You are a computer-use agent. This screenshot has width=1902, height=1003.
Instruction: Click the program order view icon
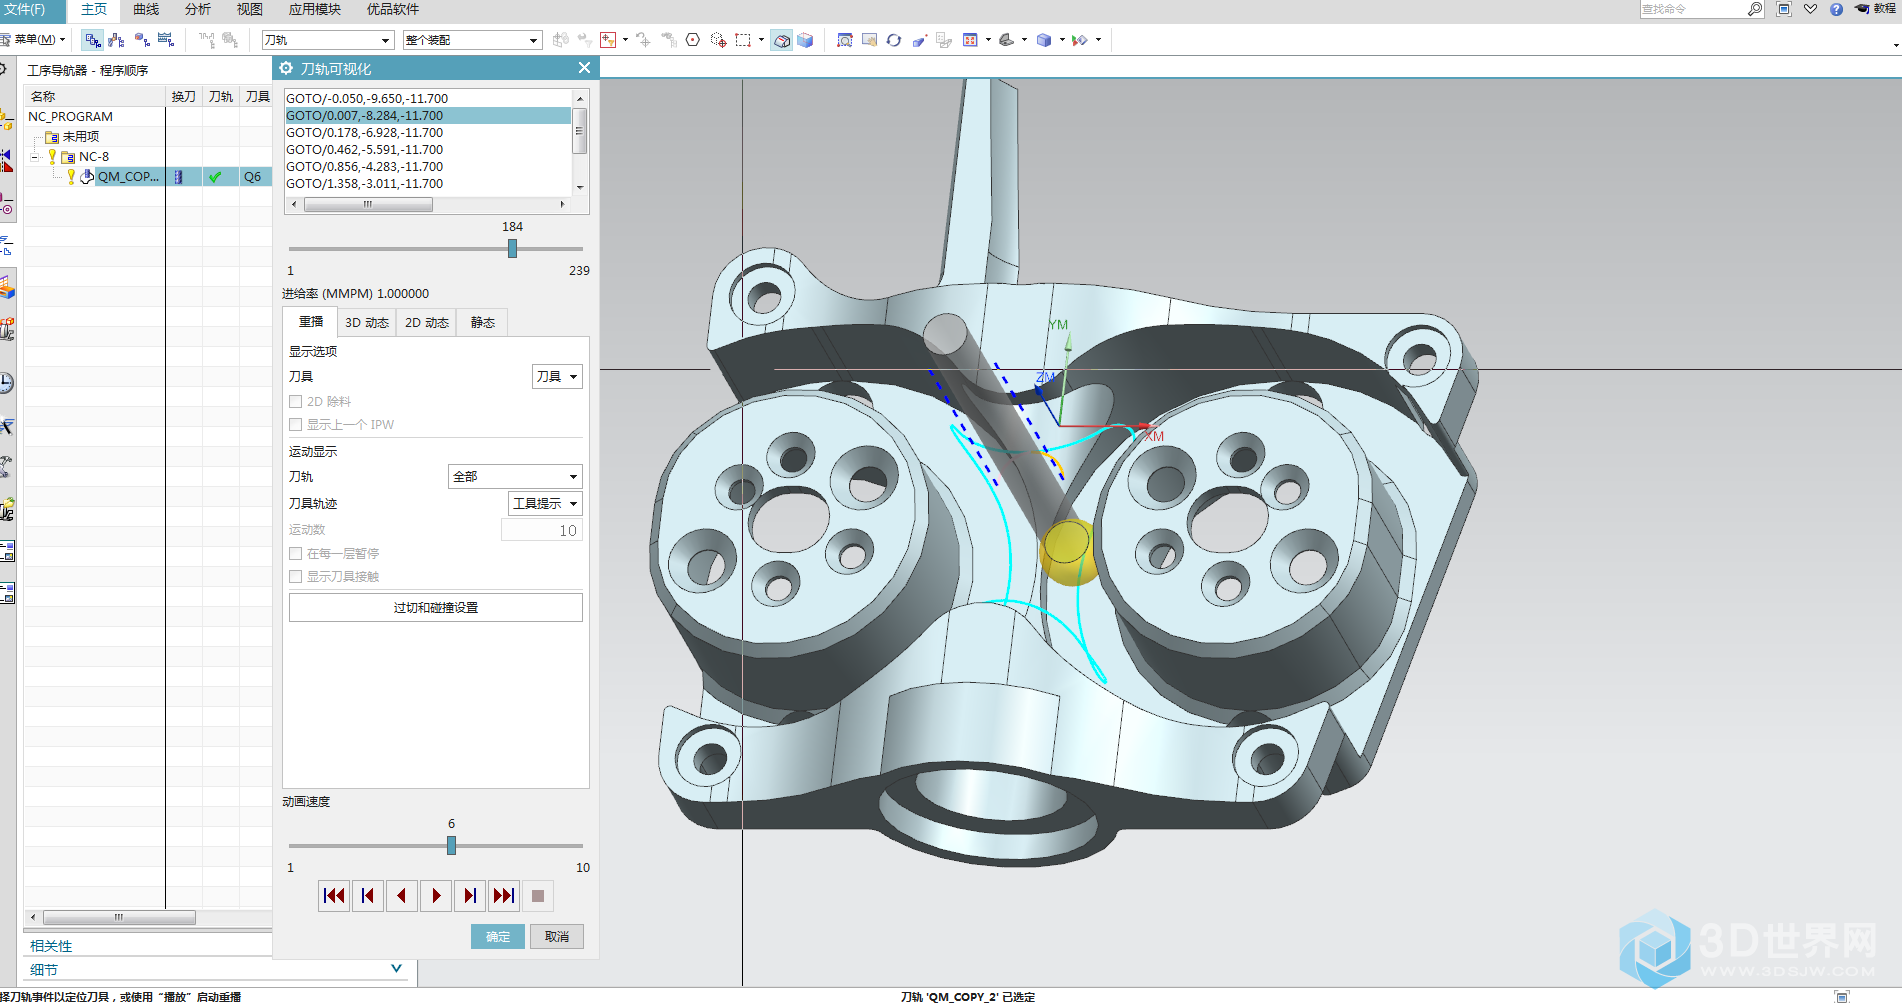click(x=93, y=40)
